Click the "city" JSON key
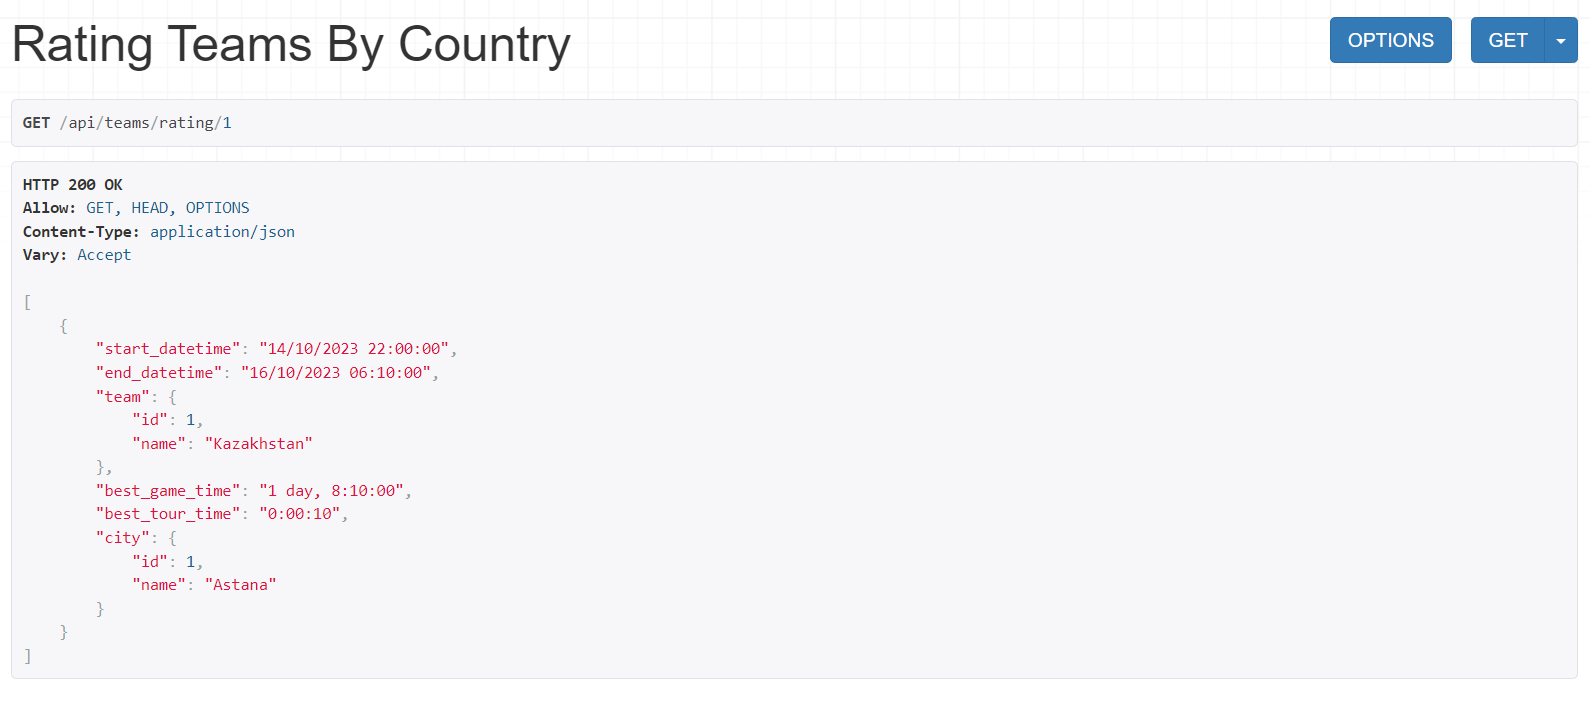1590x707 pixels. click(123, 538)
